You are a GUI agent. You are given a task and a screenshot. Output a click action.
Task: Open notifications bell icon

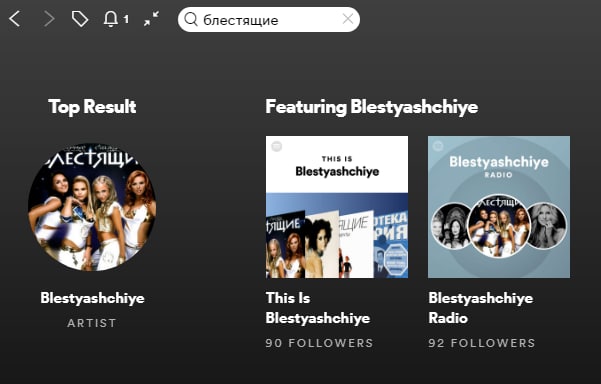click(x=111, y=19)
